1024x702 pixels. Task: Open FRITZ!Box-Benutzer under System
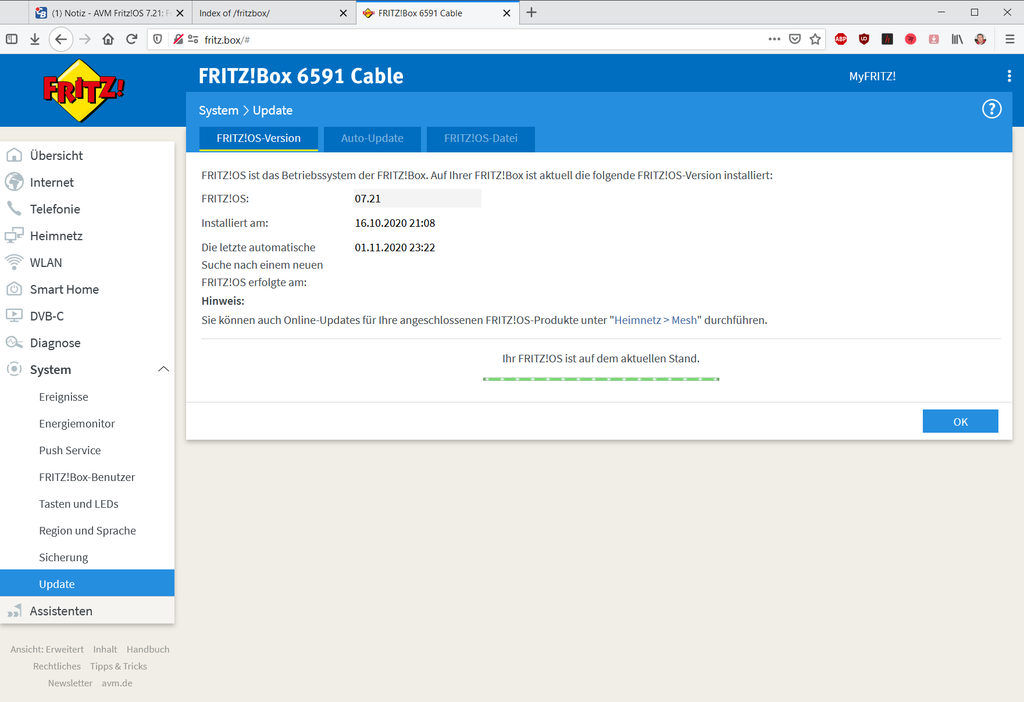coord(87,477)
